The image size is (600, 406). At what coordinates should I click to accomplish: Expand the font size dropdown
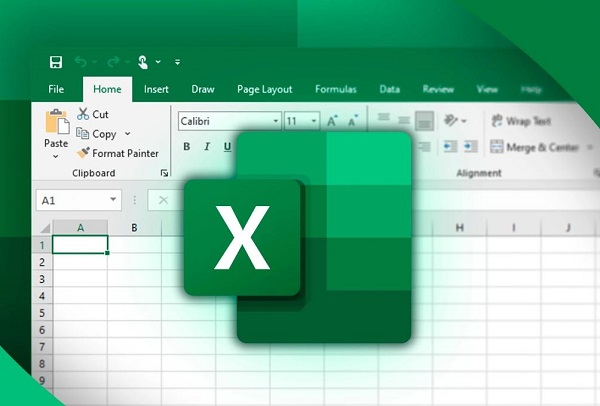pyautogui.click(x=314, y=121)
